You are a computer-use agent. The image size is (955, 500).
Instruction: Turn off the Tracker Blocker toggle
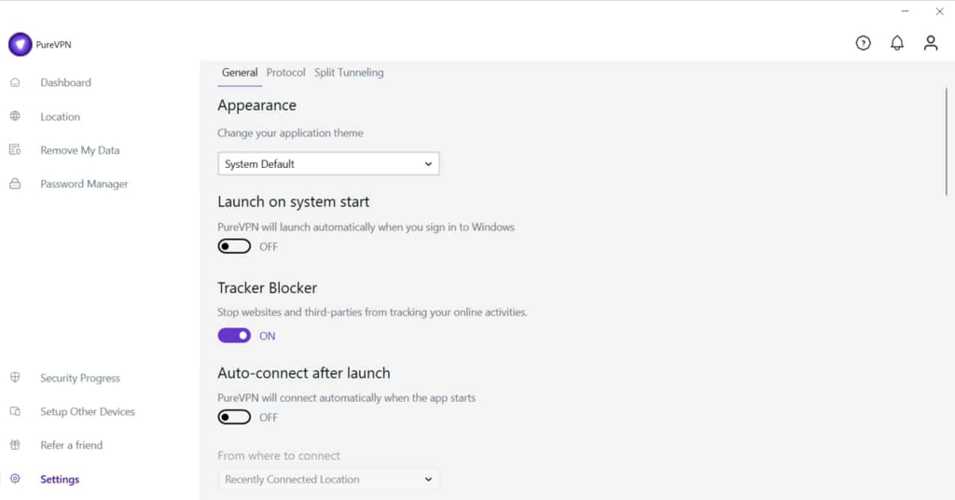click(234, 336)
